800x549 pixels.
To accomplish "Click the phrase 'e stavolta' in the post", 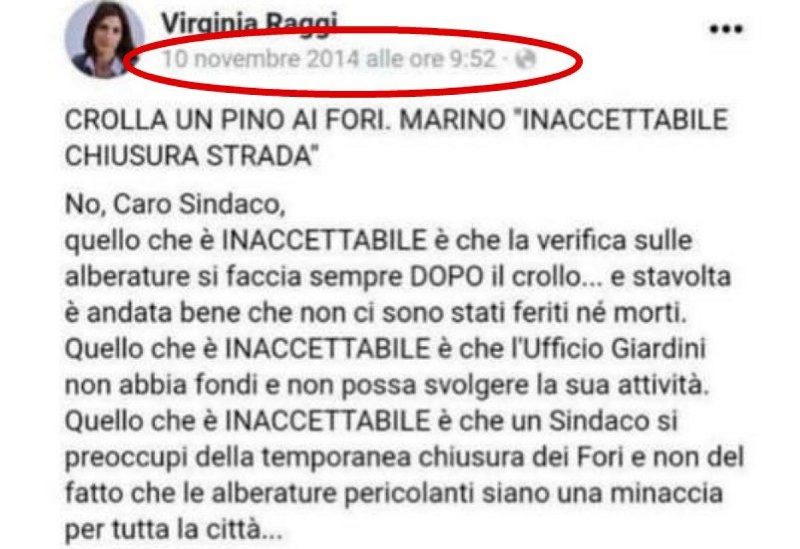I will (671, 277).
